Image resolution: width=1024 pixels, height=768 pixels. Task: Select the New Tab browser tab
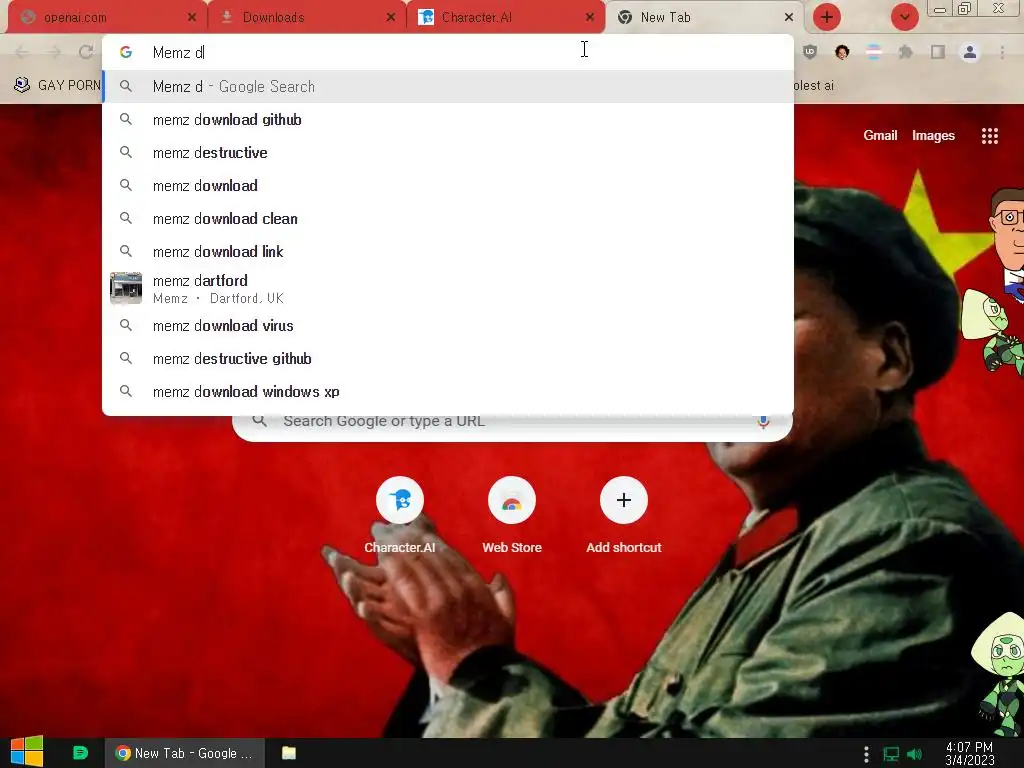703,18
